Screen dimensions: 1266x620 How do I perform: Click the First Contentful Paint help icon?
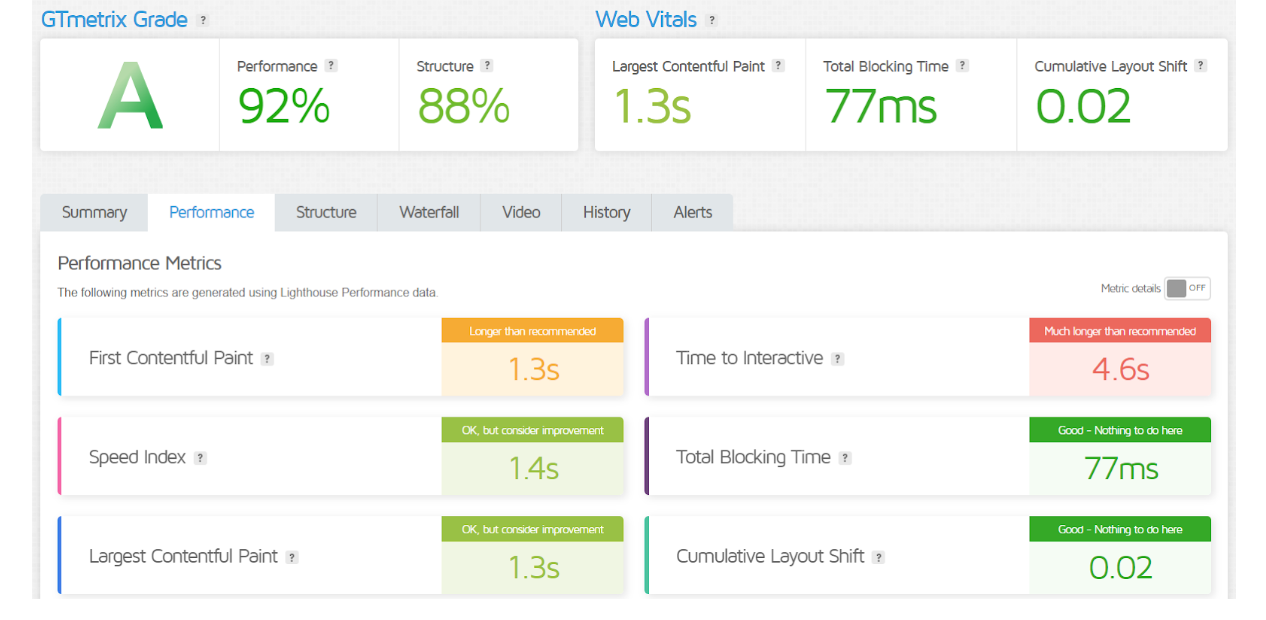(267, 358)
